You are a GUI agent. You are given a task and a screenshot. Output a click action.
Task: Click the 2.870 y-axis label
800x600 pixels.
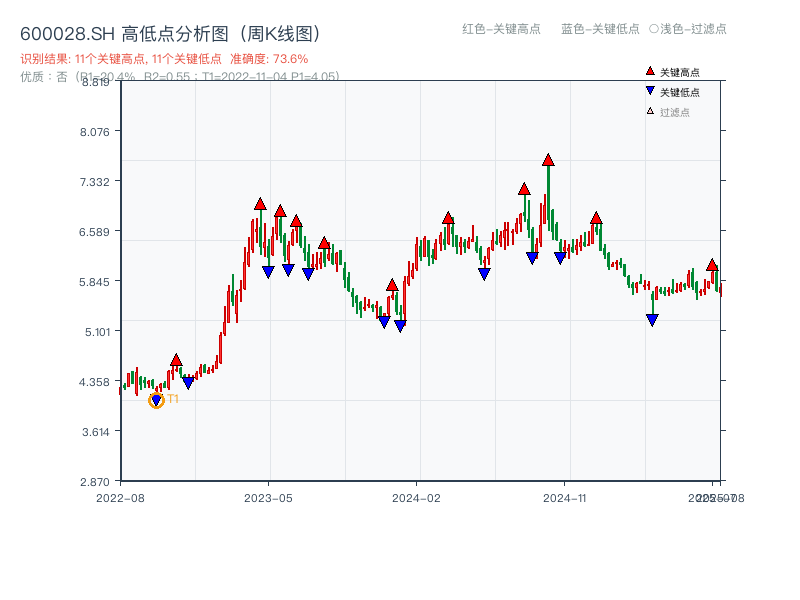coord(94,482)
